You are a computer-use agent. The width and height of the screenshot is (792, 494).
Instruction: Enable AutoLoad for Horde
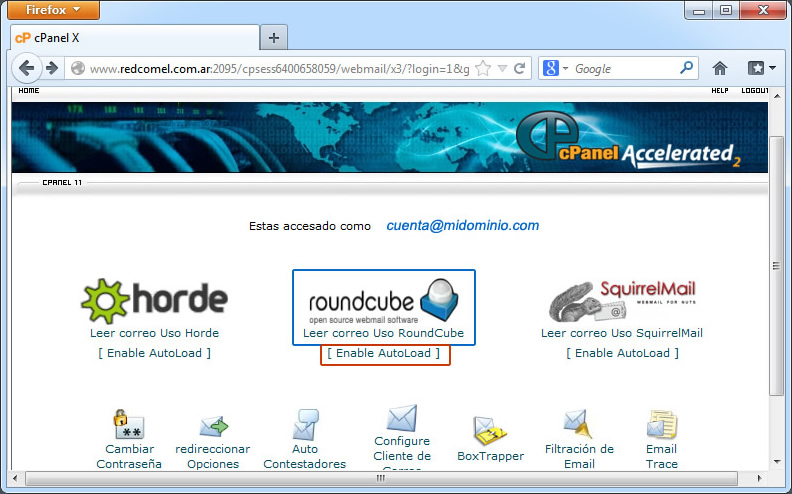pyautogui.click(x=154, y=353)
